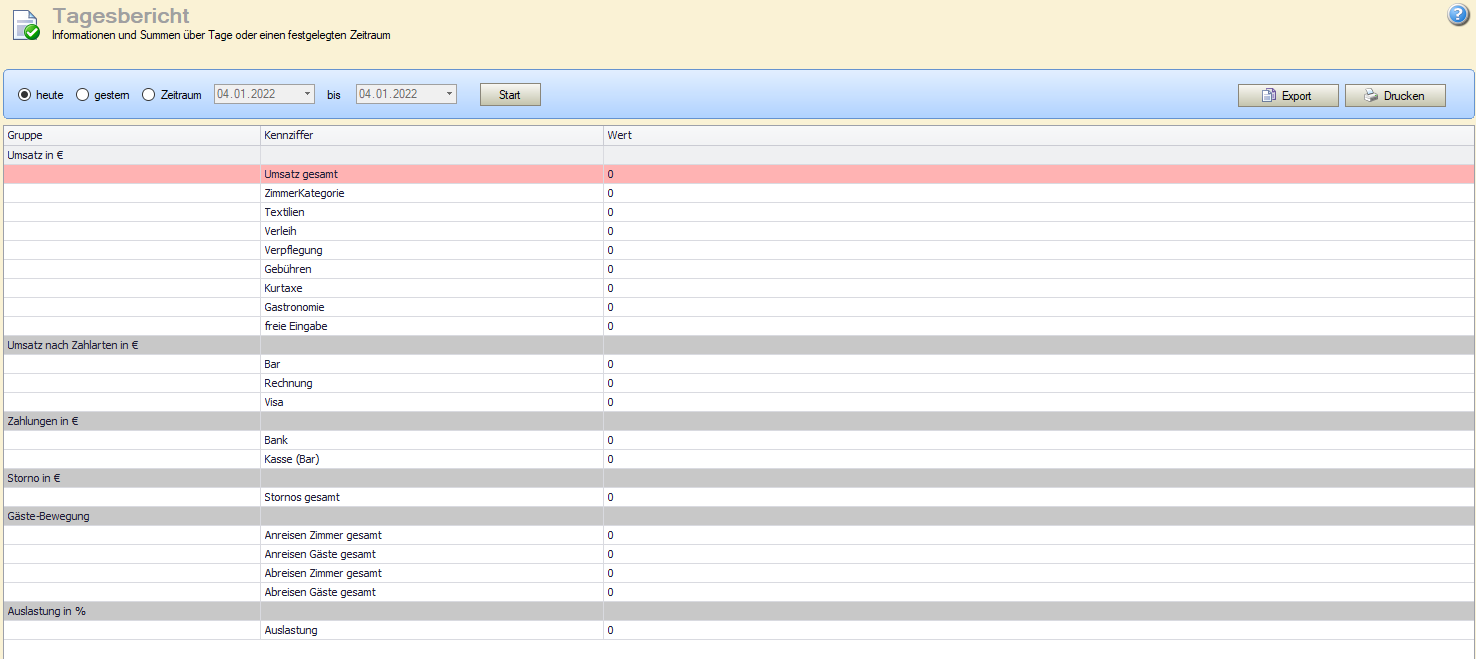Select the 'Umsatz nach Zahlarten in €' group row
The image size is (1476, 659).
[72, 345]
